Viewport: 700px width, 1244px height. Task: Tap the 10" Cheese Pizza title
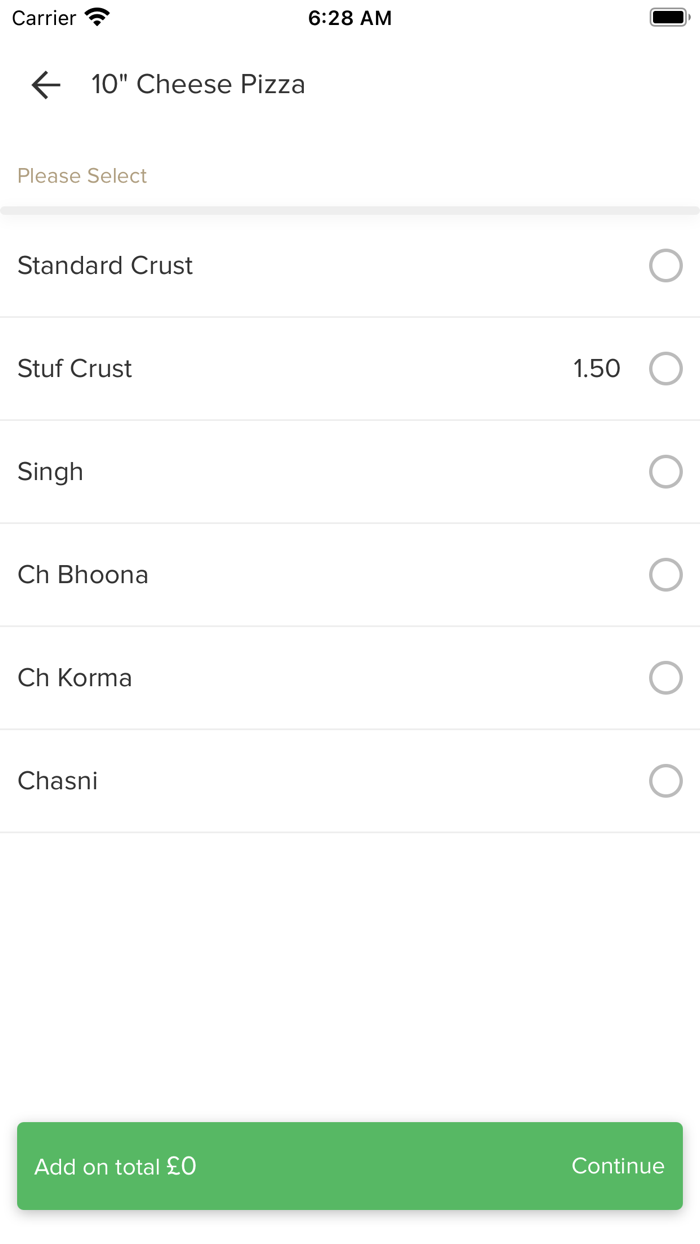coord(198,85)
